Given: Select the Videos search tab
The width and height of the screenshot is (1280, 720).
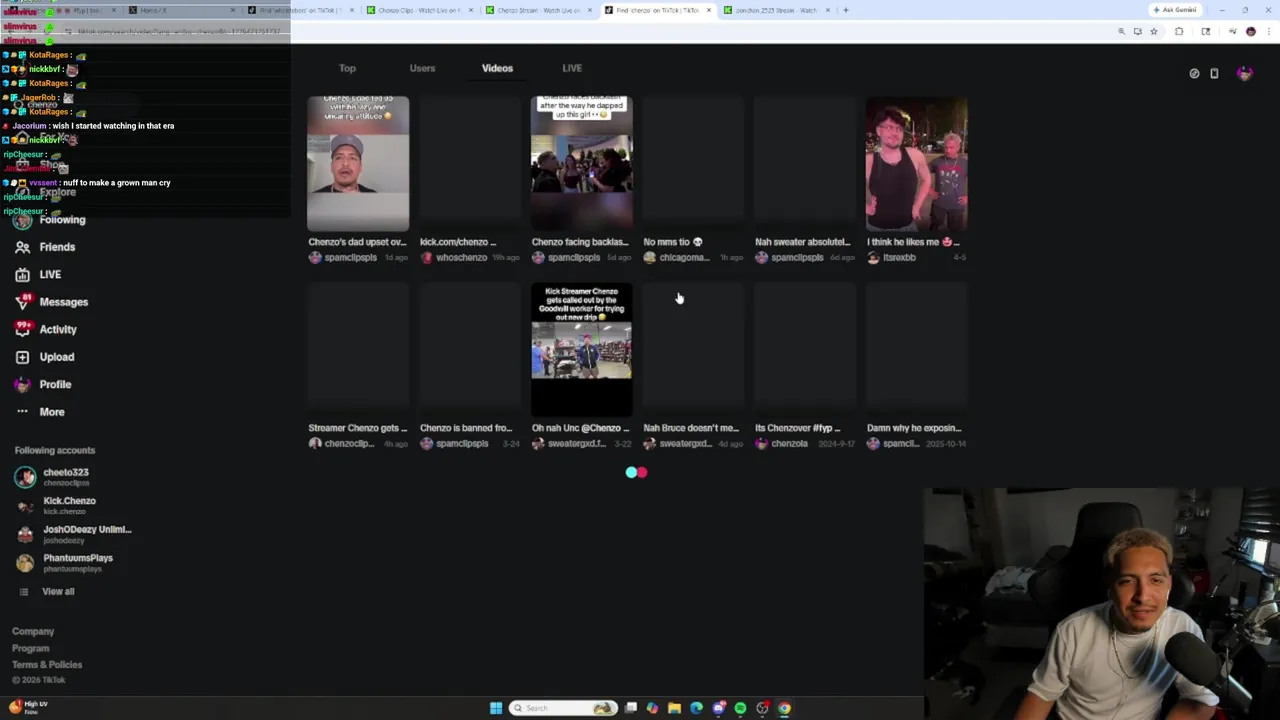Looking at the screenshot, I should point(497,68).
